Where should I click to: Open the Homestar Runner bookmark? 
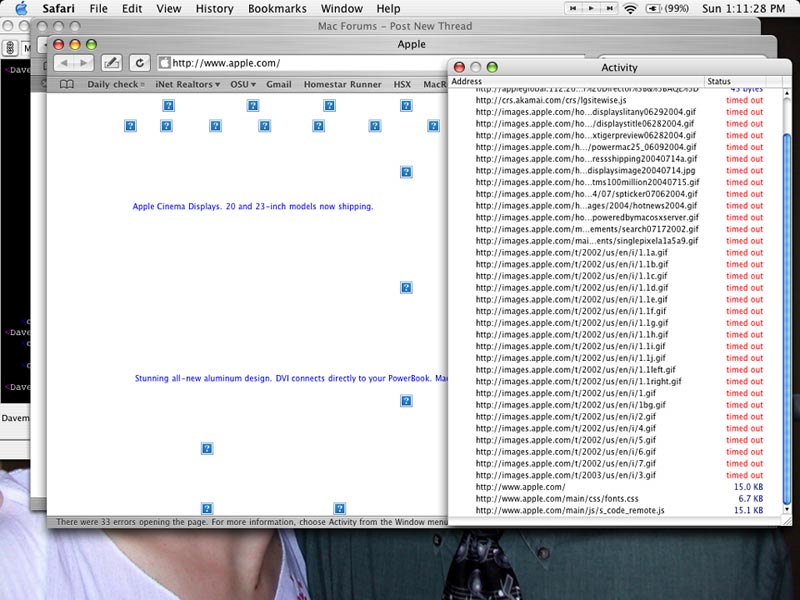pos(342,84)
